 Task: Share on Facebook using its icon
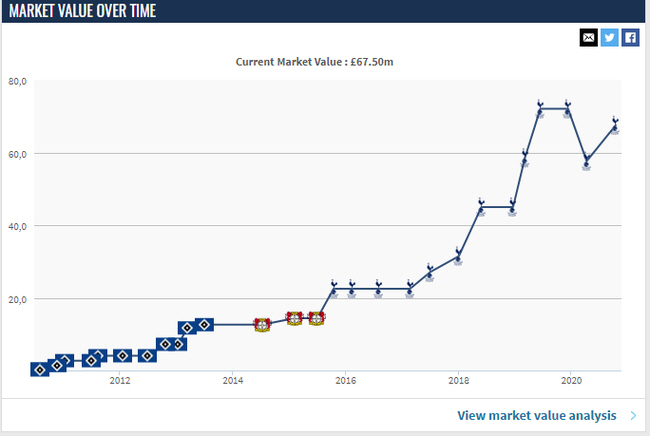[630, 37]
